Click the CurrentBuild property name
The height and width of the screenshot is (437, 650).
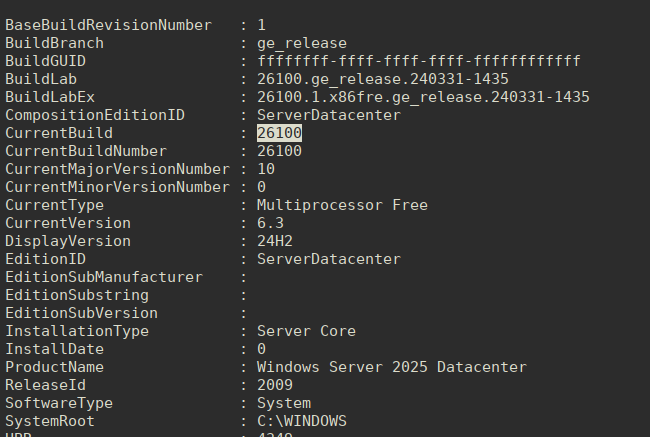coord(59,133)
